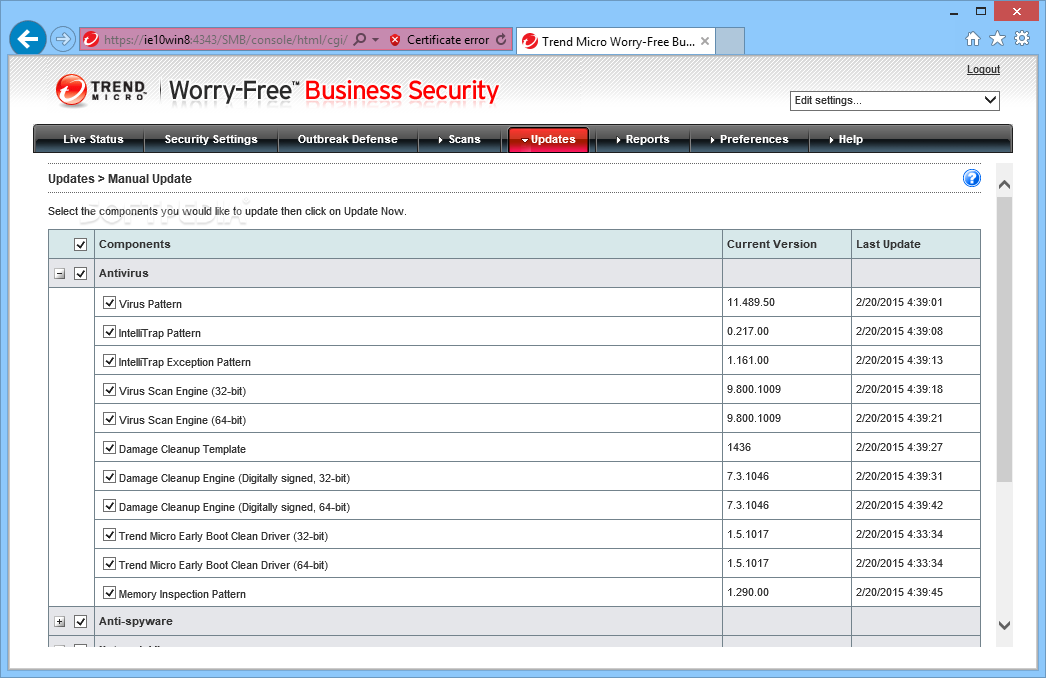Minimize the browser window

coord(954,11)
